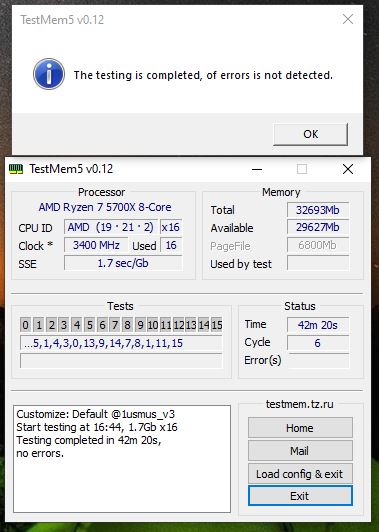Select test number 10 box
This screenshot has width=379, height=532.
(x=153, y=325)
